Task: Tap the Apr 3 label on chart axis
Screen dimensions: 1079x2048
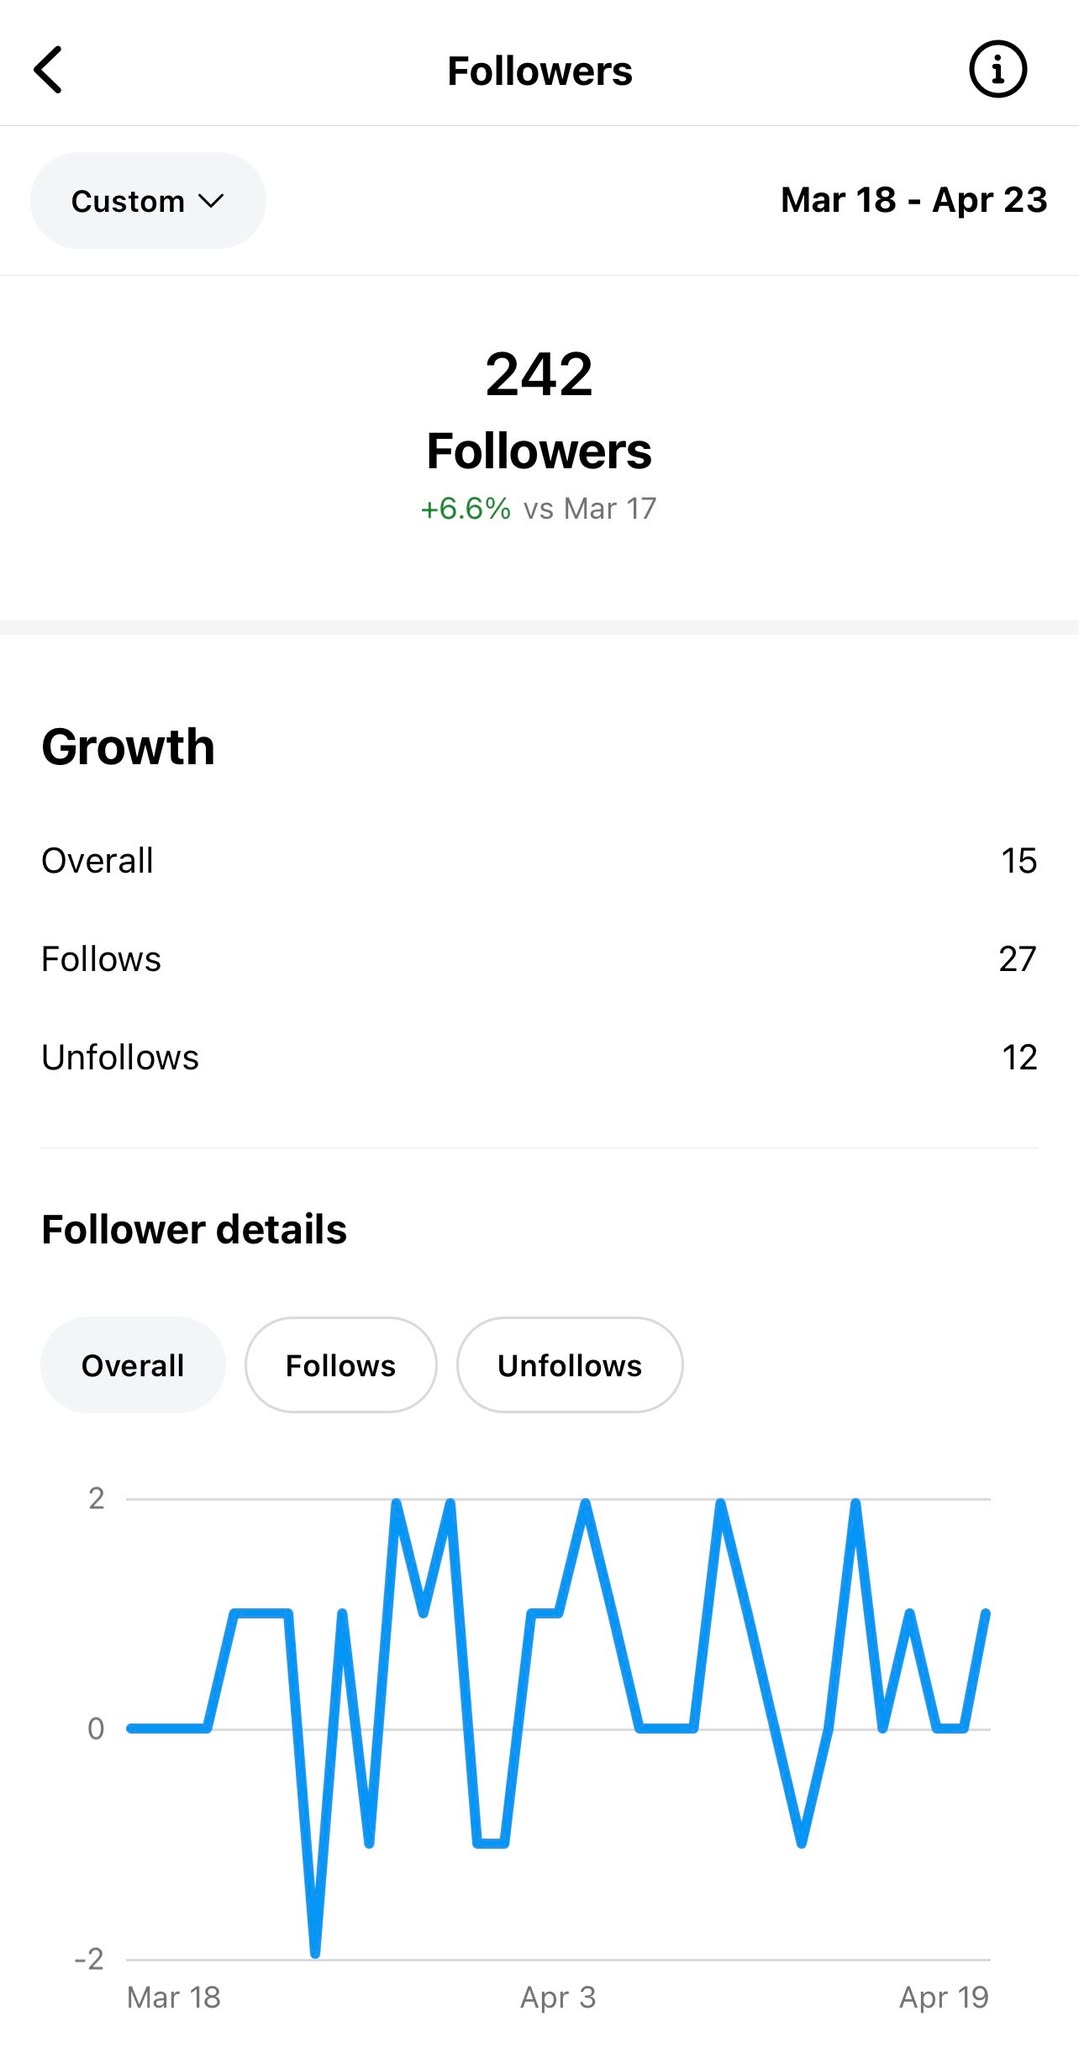Action: tap(558, 1997)
